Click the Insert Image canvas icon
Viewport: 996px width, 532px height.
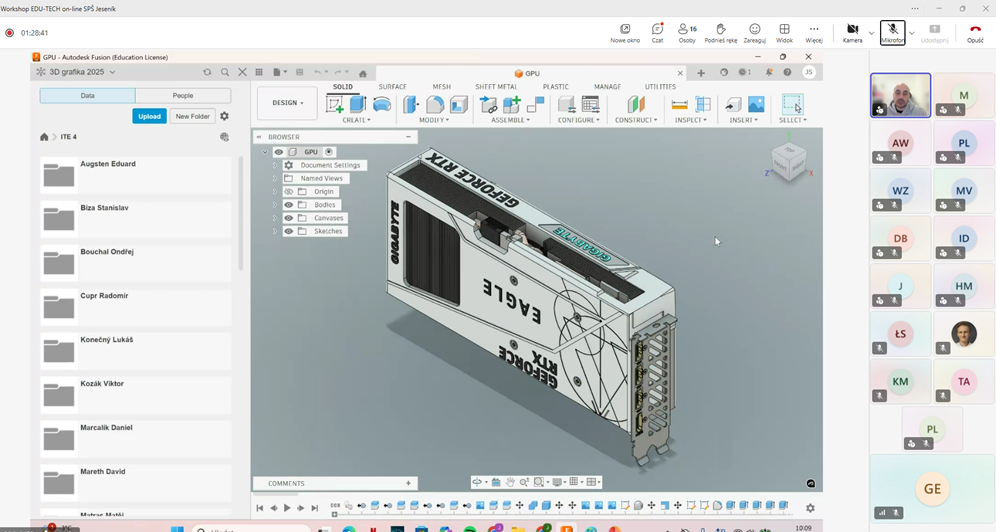756,105
